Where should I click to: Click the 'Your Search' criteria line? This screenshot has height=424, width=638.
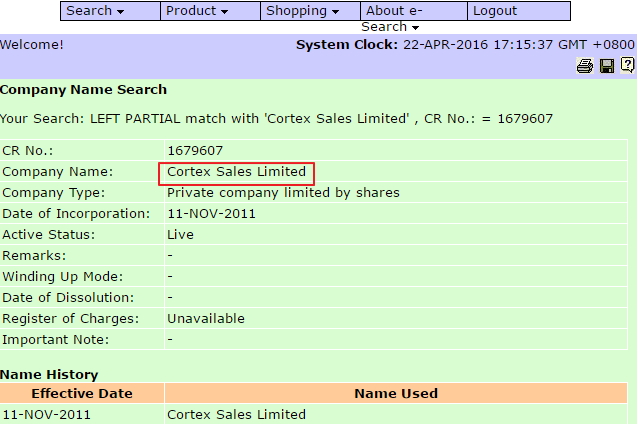coord(276,119)
